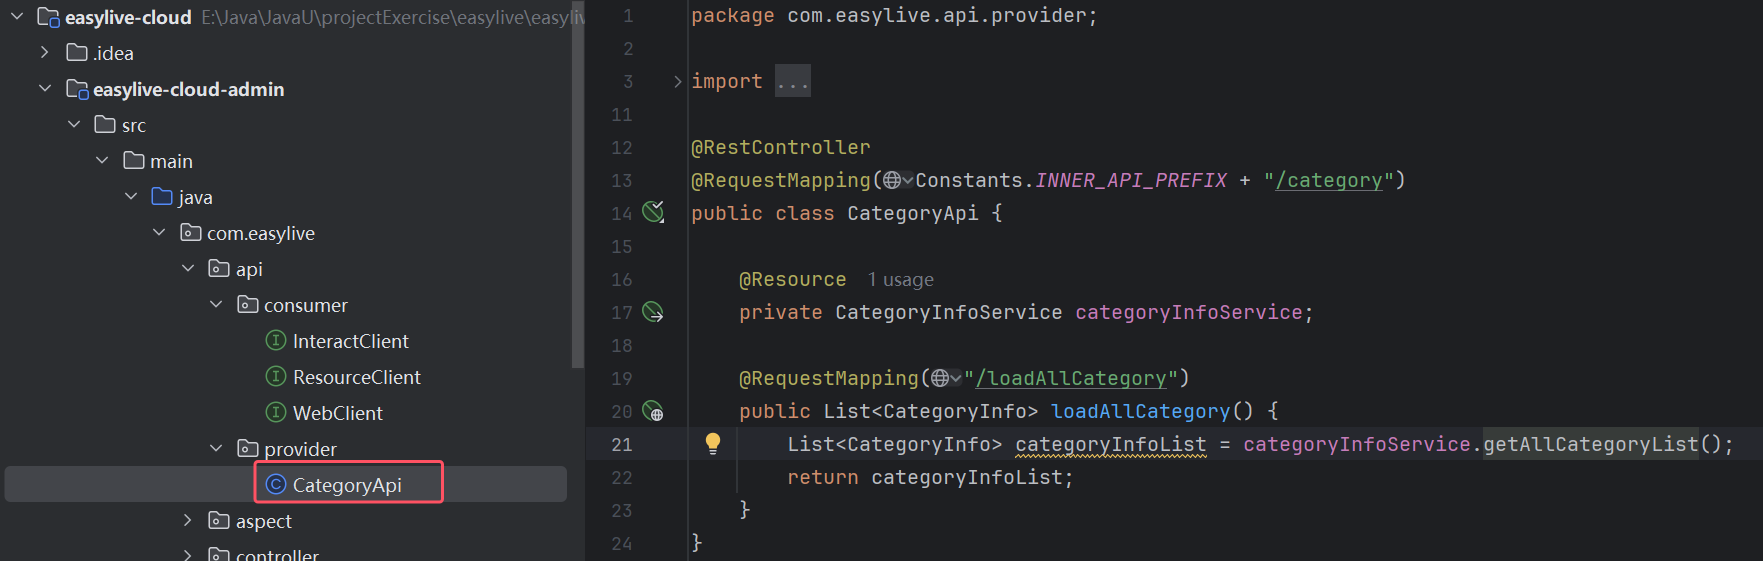The width and height of the screenshot is (1763, 561).
Task: Collapse the java source folder
Action: [x=131, y=197]
